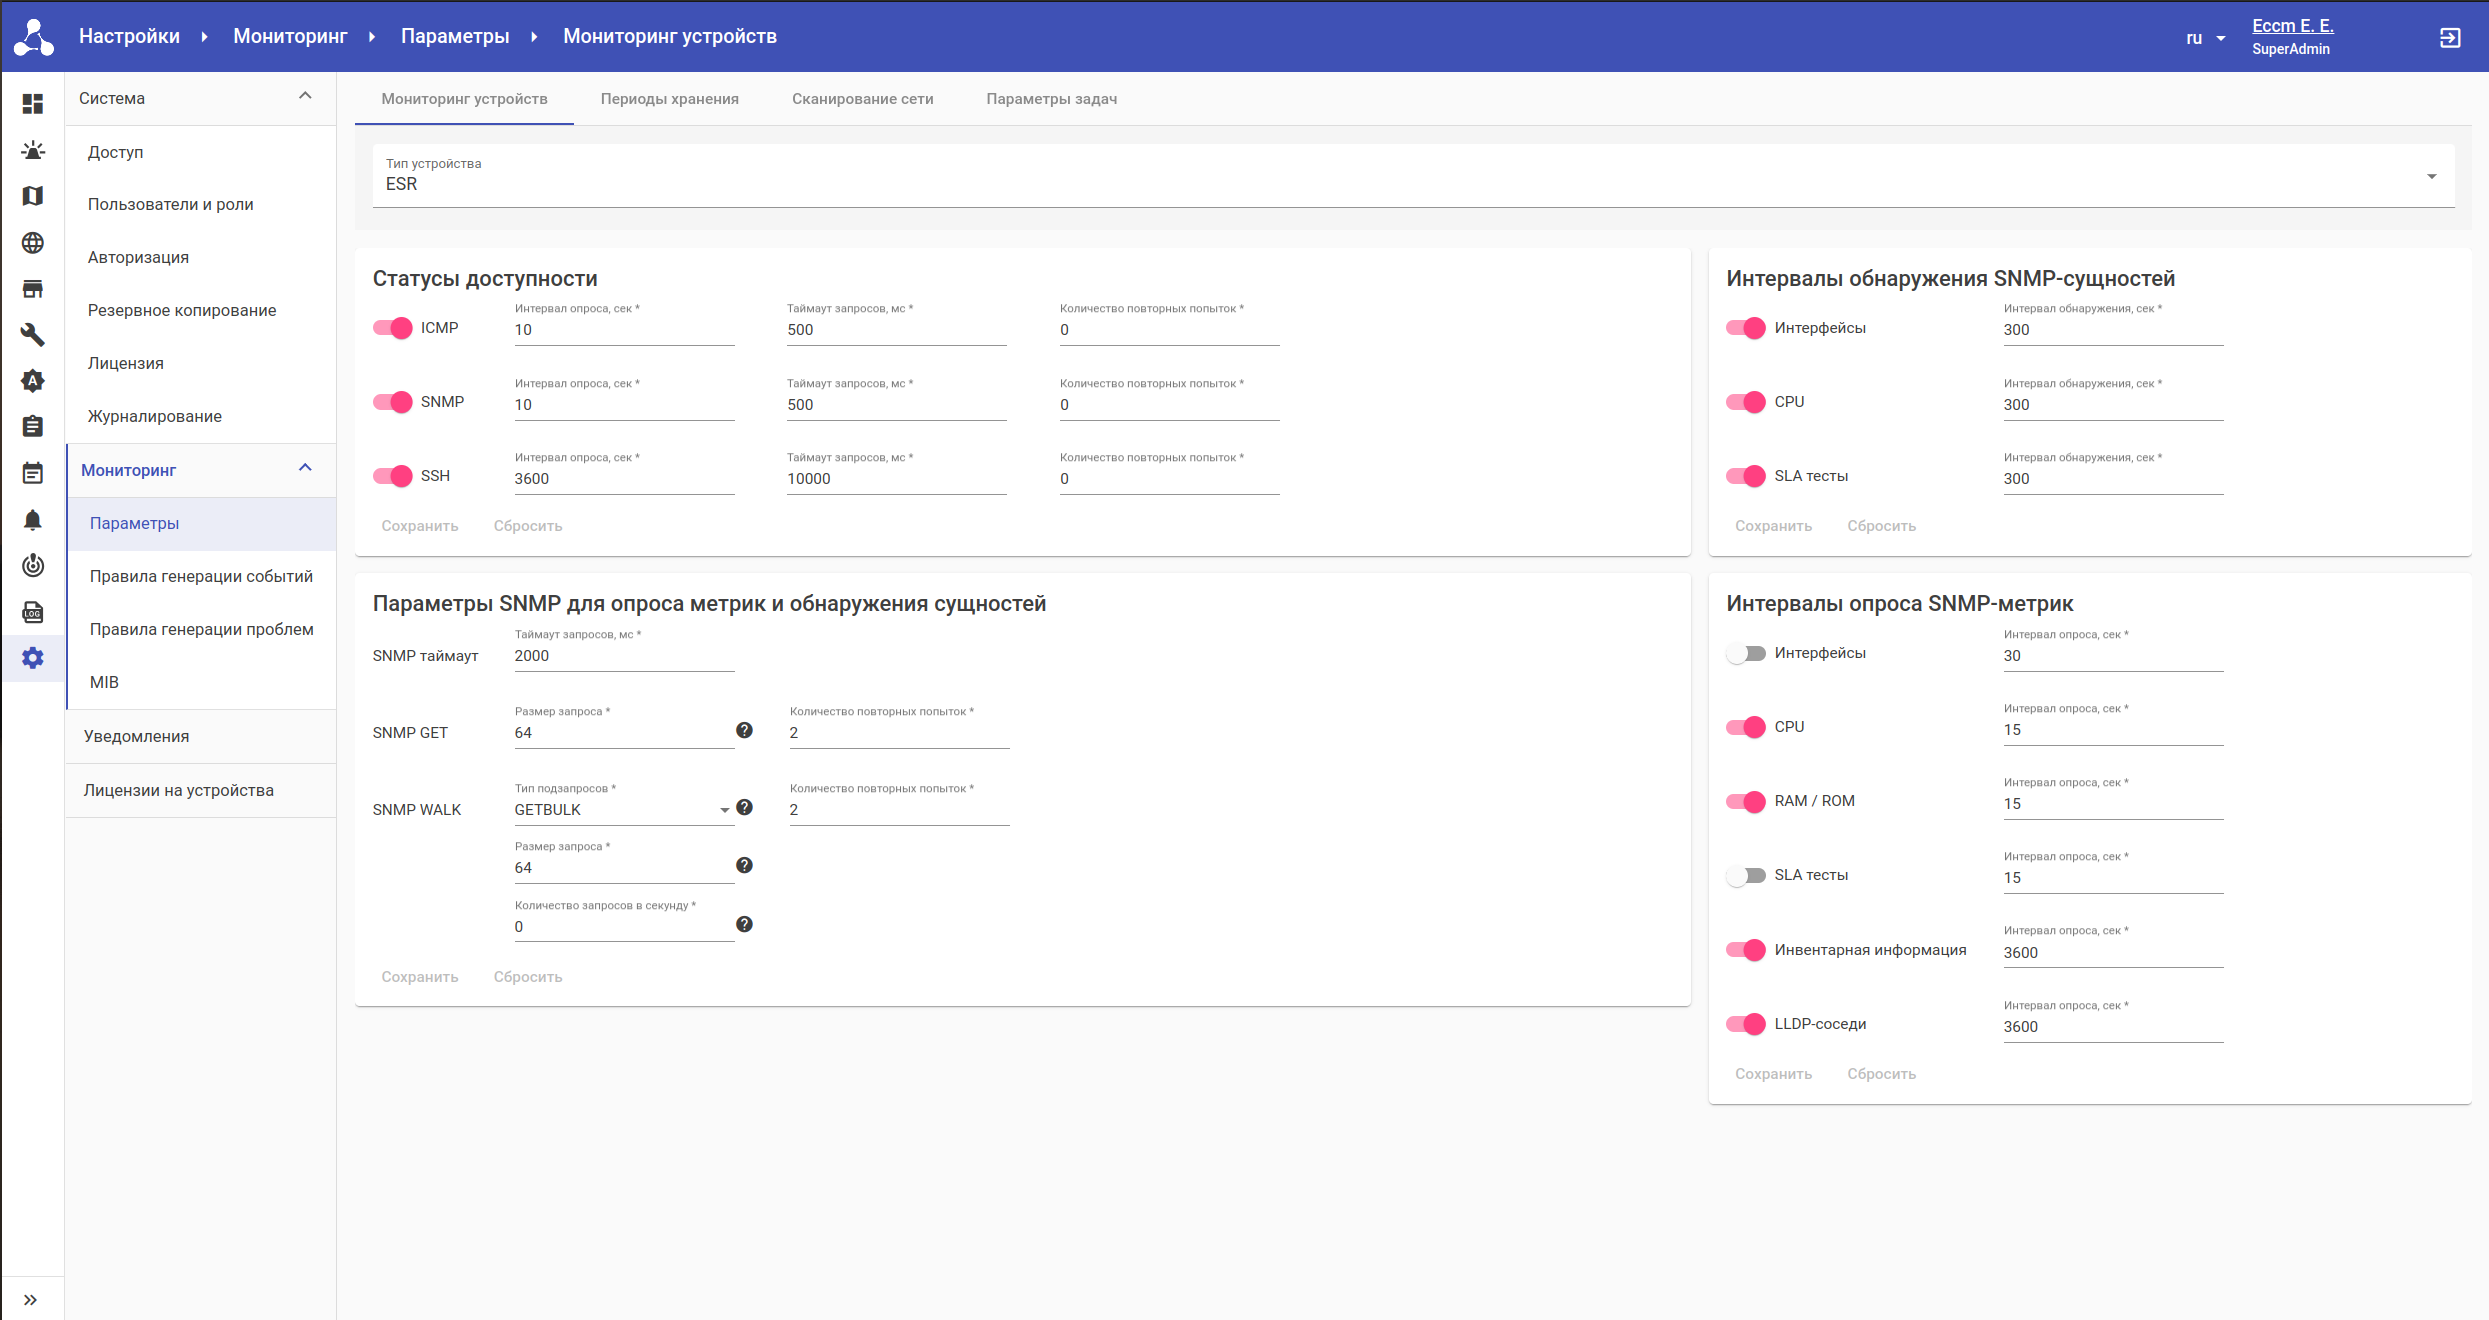Screen dimensions: 2489x1320
Task: Click the globe network sidebar icon
Action: coord(33,243)
